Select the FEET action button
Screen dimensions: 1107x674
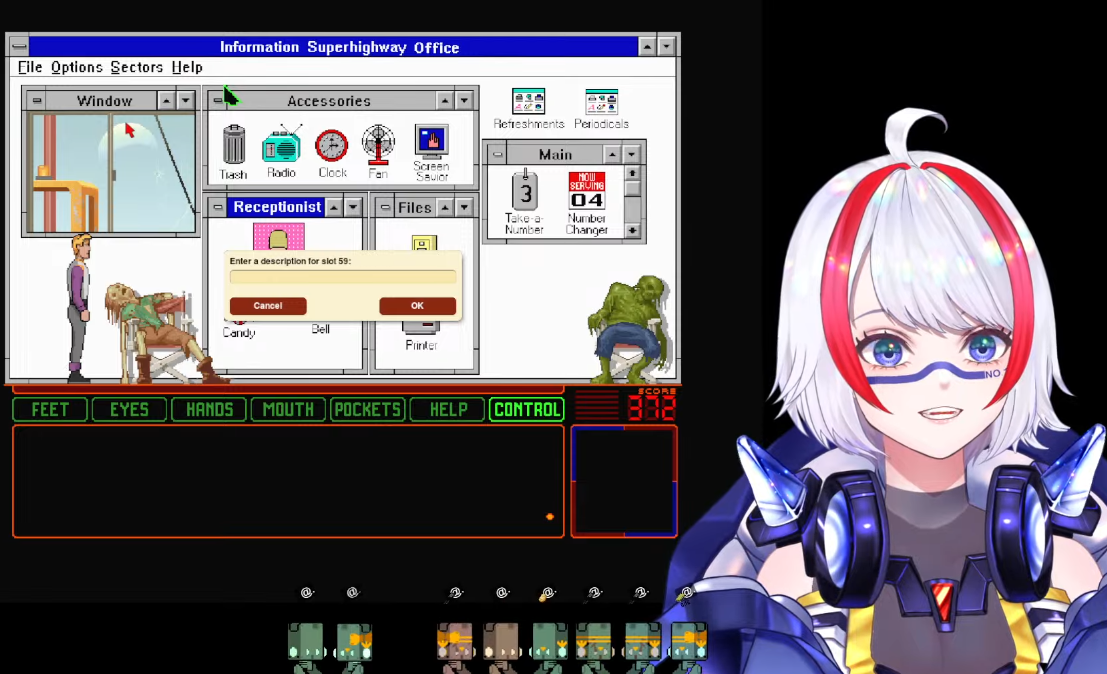click(x=50, y=409)
